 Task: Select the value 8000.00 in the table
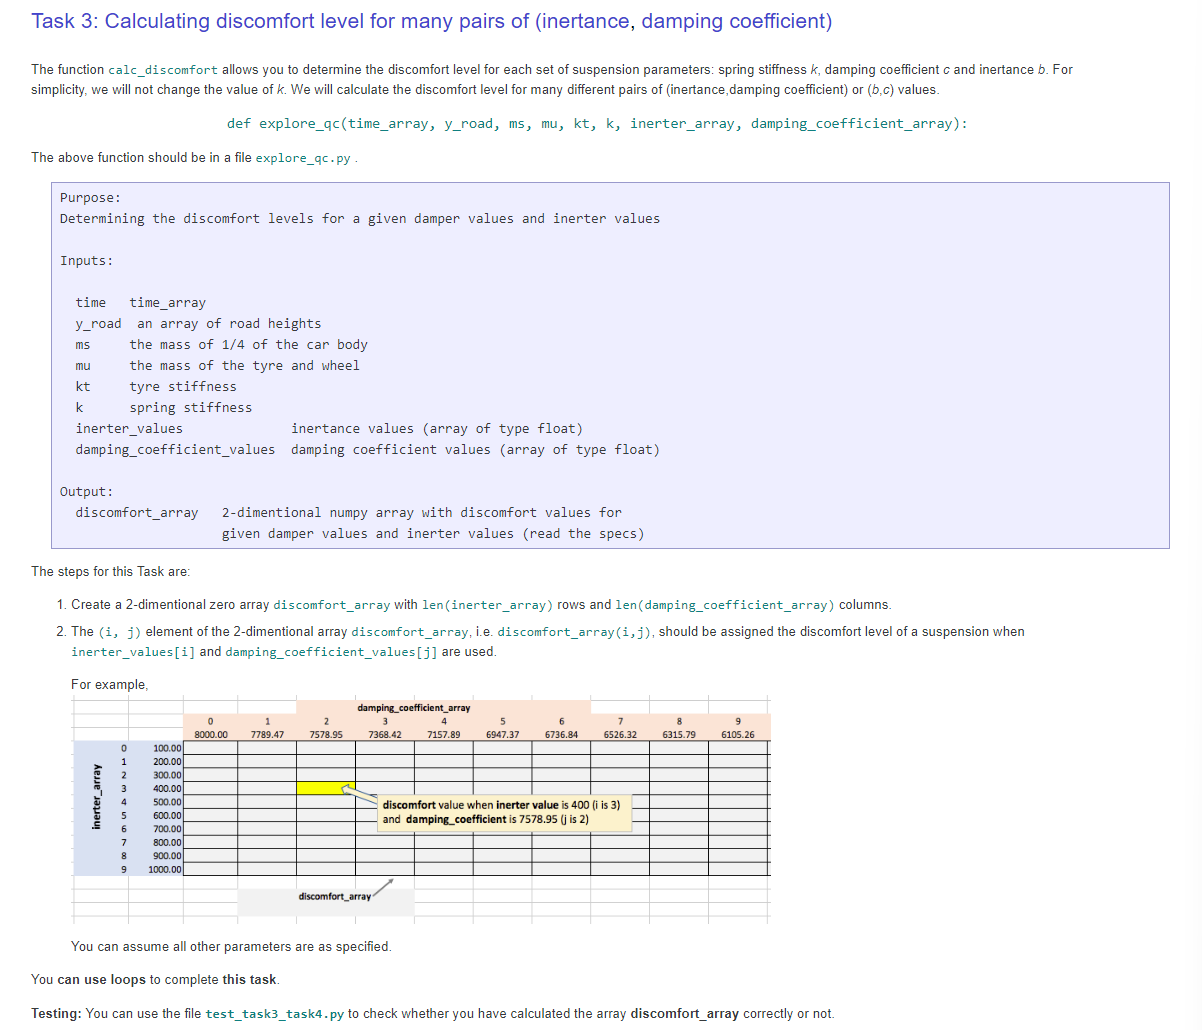point(210,732)
